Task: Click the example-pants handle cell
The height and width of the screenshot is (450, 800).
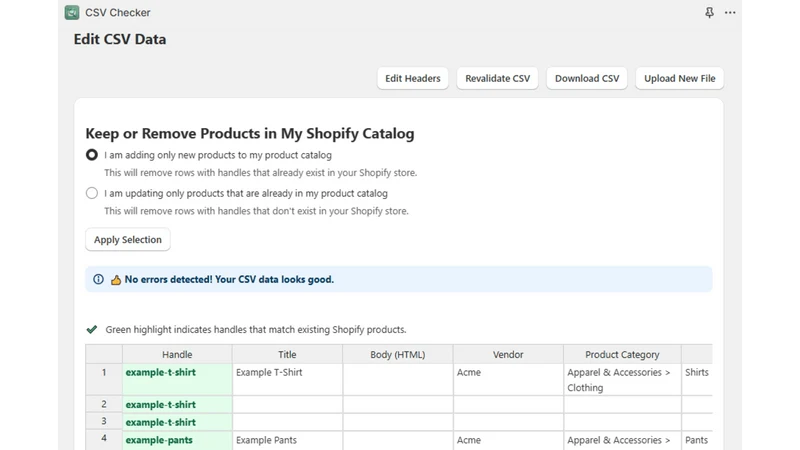Action: point(177,440)
